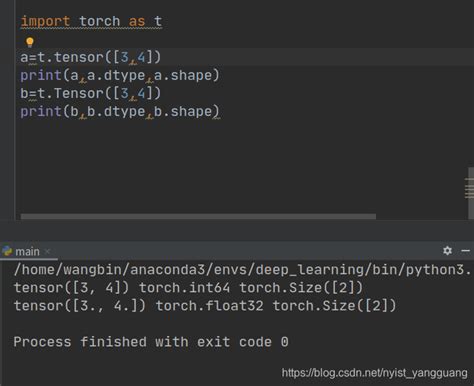Click the print(b,b.dtype,b.shape) line
The image size is (474, 386).
[x=120, y=111]
